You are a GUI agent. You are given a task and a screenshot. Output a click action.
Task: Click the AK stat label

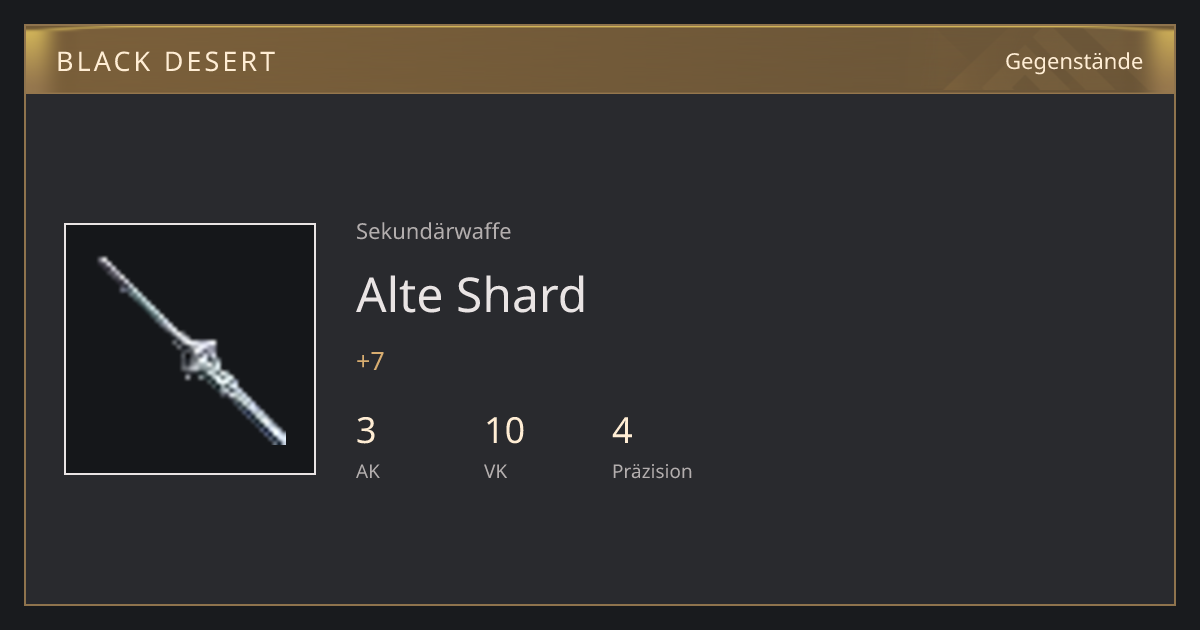pos(368,472)
